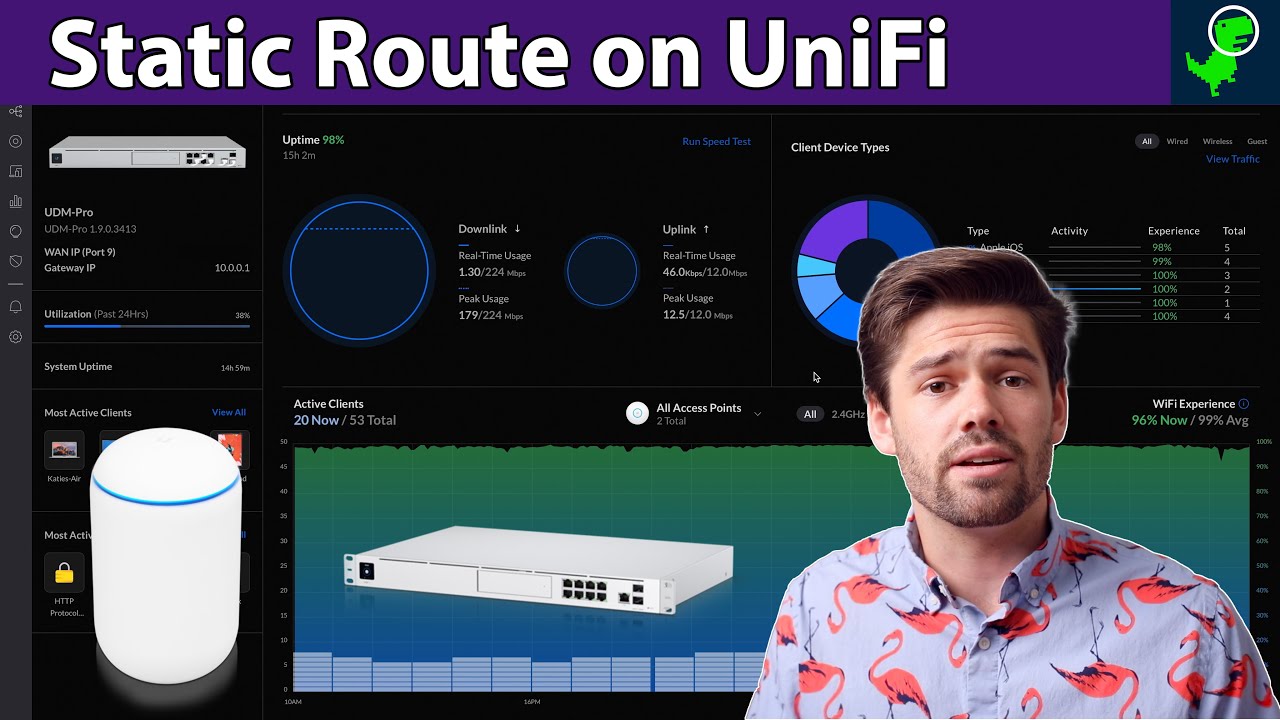Click the HTTP Protocol lock icon
Image resolution: width=1280 pixels, height=720 pixels.
(64, 573)
